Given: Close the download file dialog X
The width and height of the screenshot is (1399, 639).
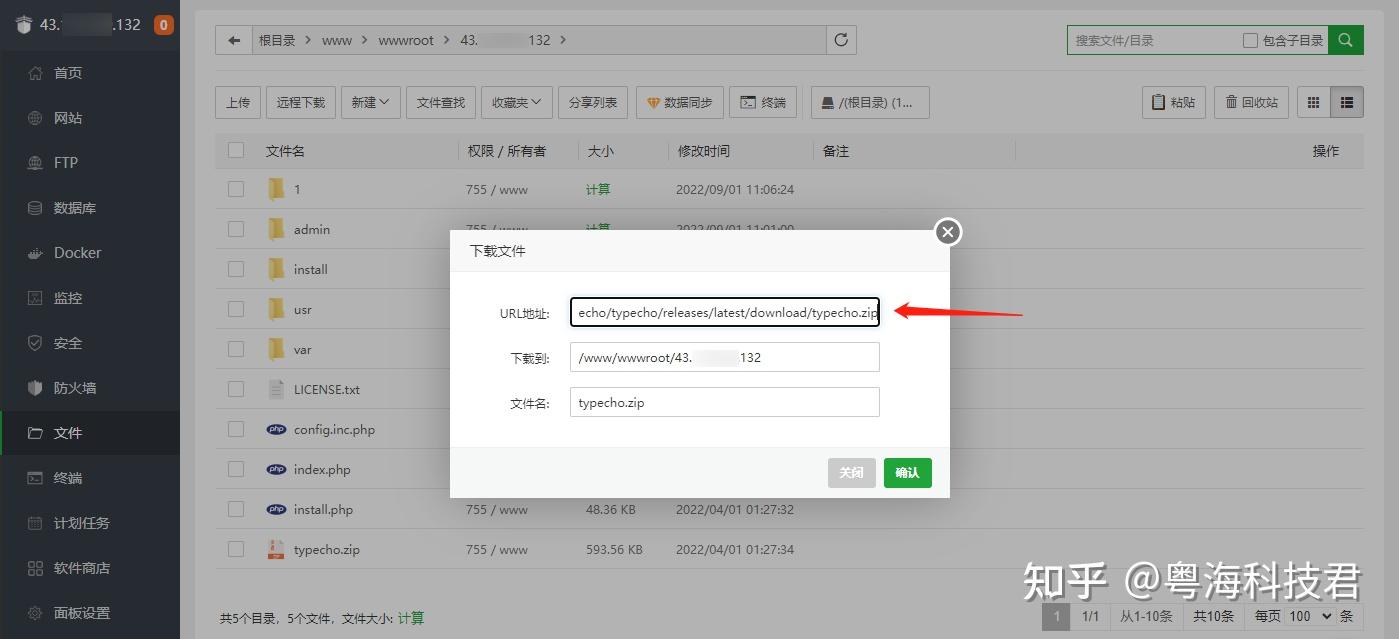Looking at the screenshot, I should (x=948, y=232).
